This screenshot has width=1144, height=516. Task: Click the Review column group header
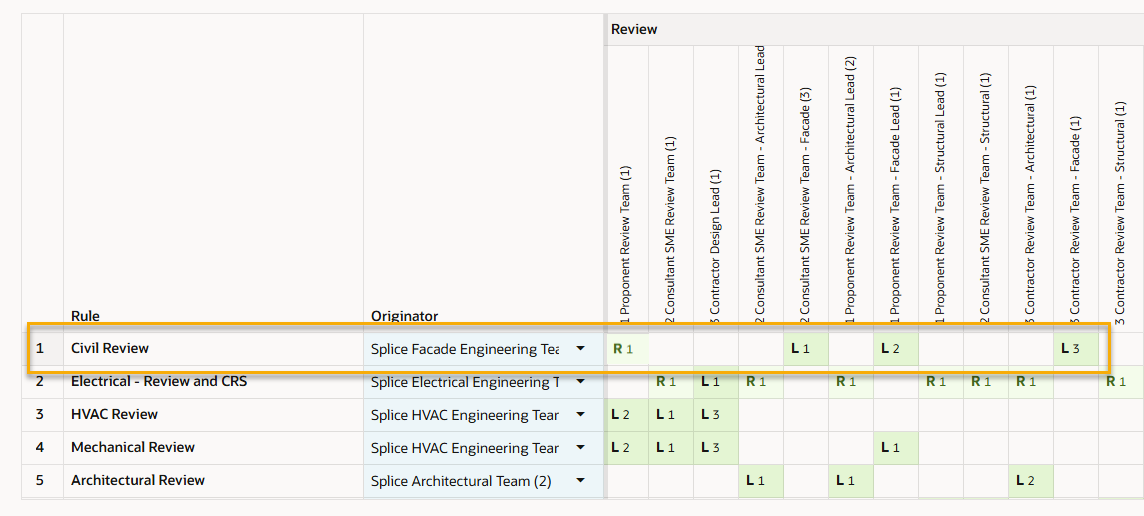634,29
